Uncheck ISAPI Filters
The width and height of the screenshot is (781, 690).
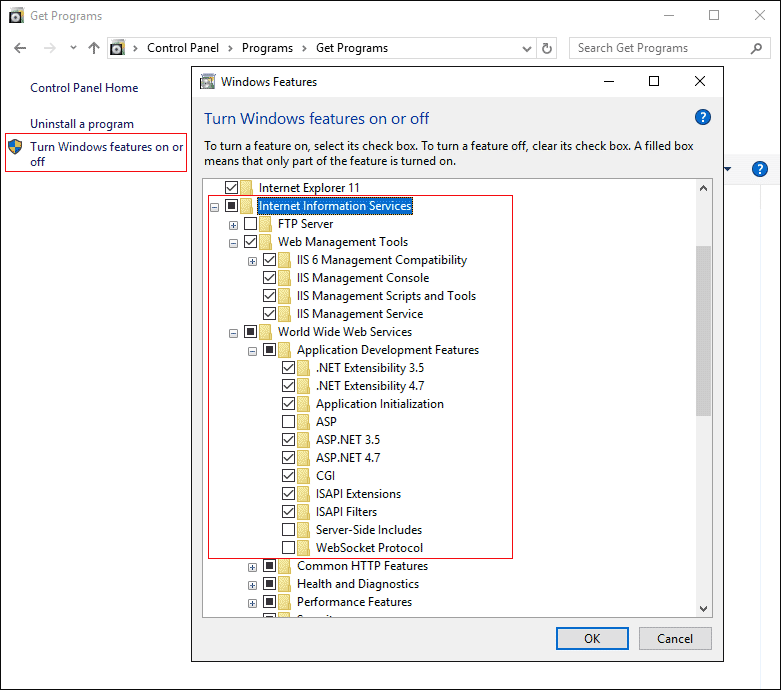click(288, 511)
